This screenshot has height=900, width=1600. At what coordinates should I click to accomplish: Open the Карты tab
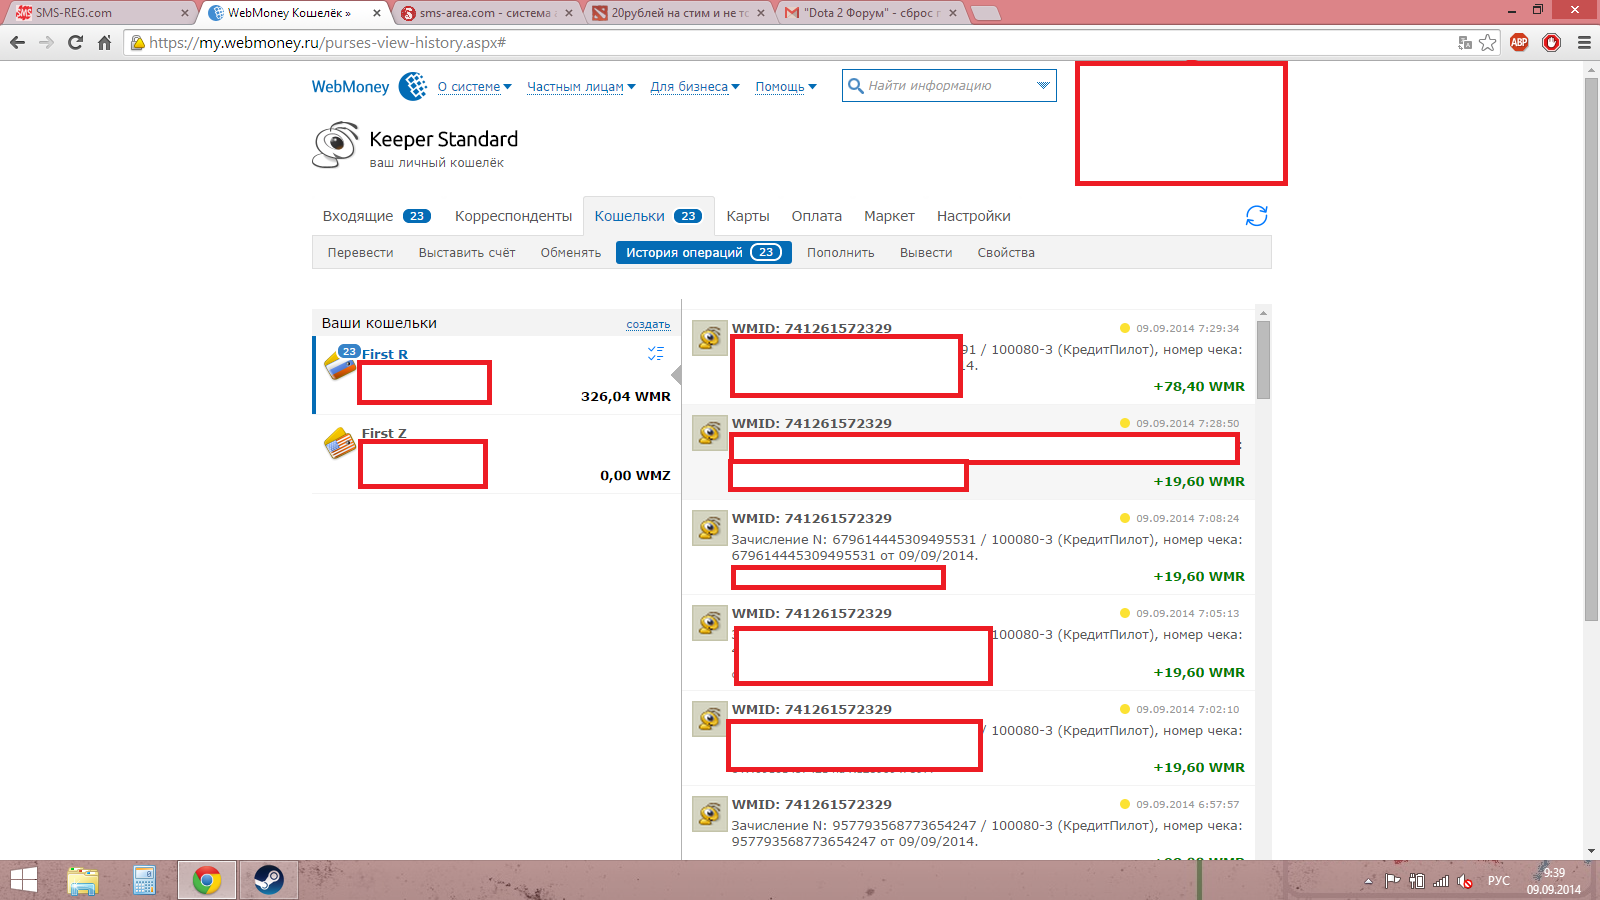[x=748, y=216]
